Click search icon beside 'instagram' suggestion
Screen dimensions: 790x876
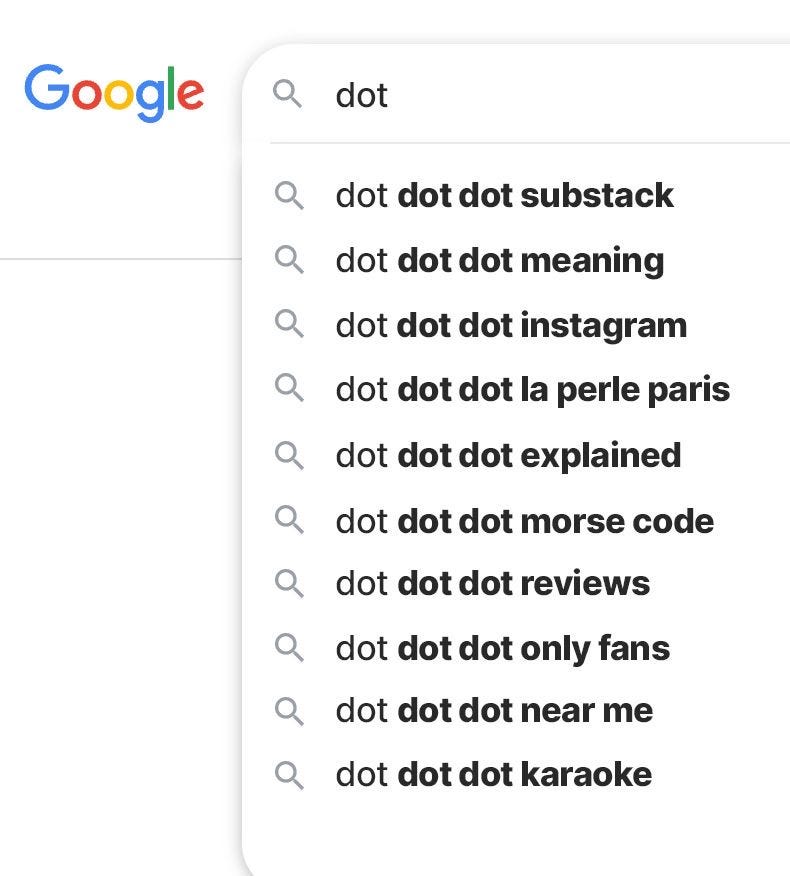(289, 325)
